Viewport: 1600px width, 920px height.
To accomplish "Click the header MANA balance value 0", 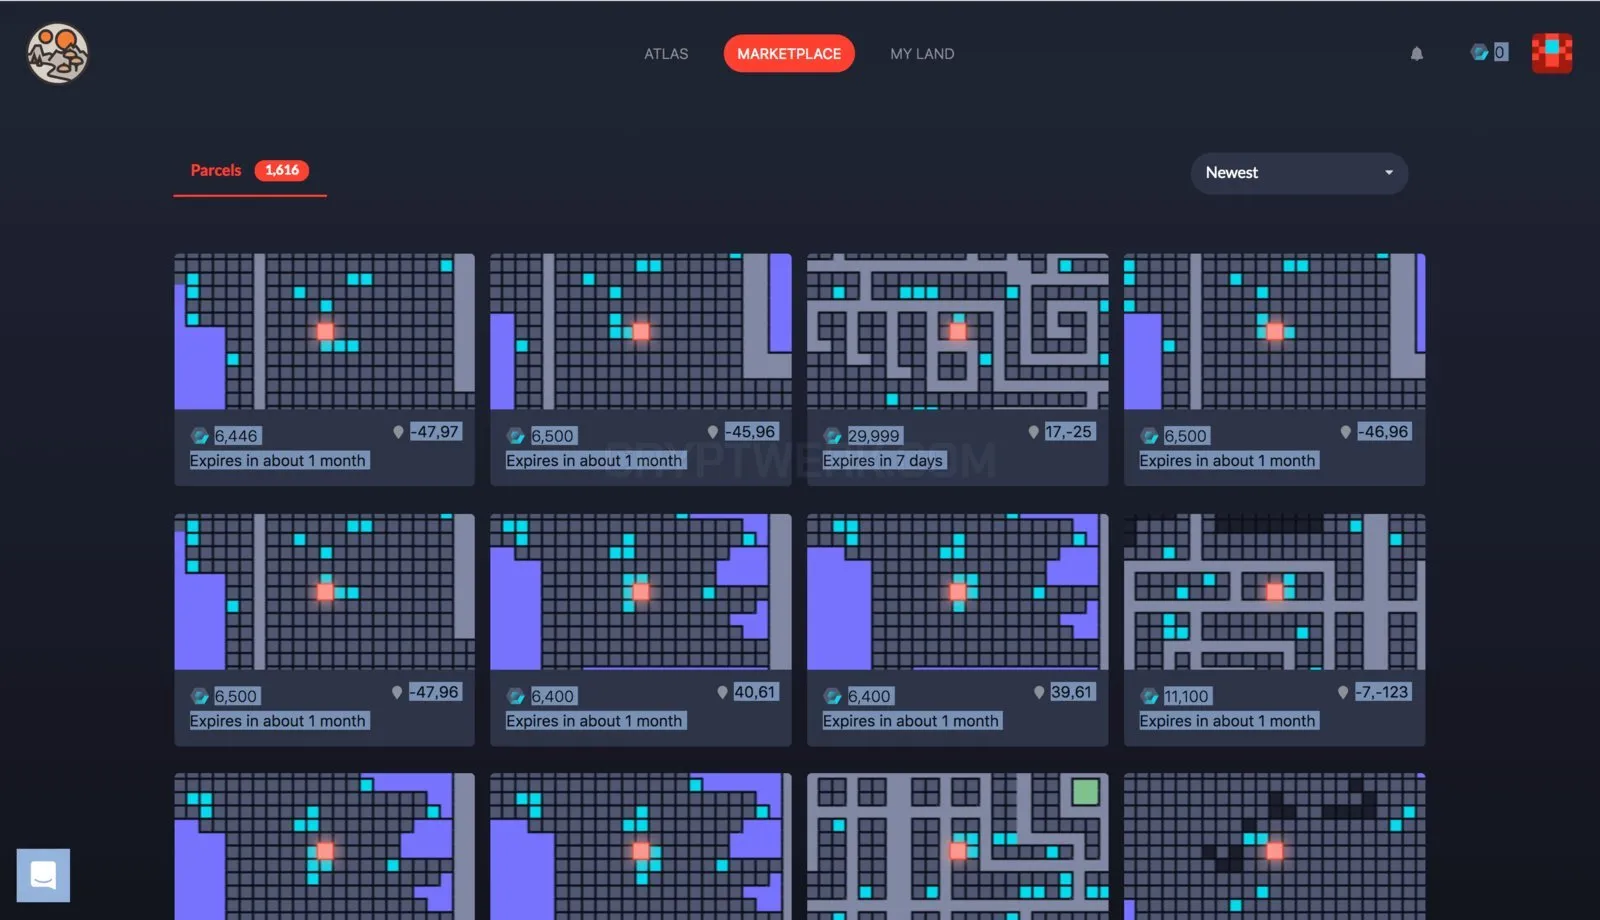I will coord(1500,52).
